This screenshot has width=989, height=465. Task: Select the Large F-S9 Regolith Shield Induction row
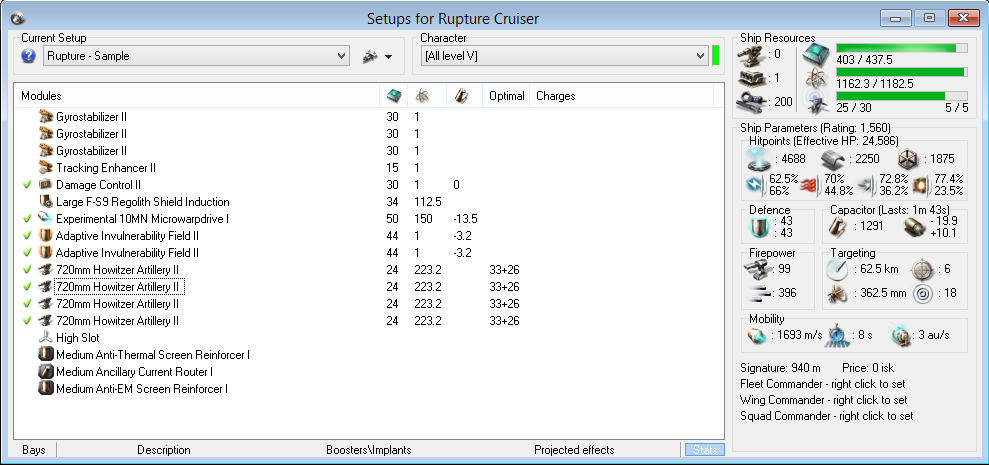[x=142, y=202]
